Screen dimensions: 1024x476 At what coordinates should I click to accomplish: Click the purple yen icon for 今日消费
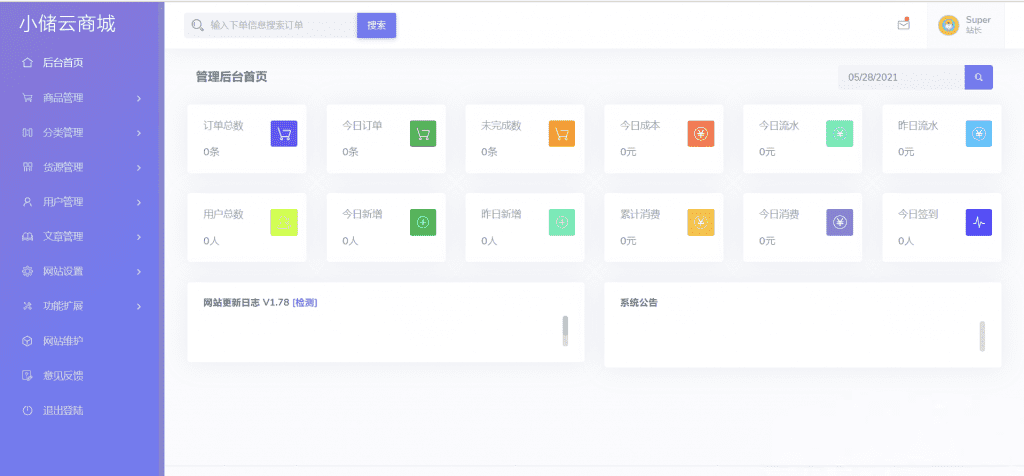coord(840,222)
